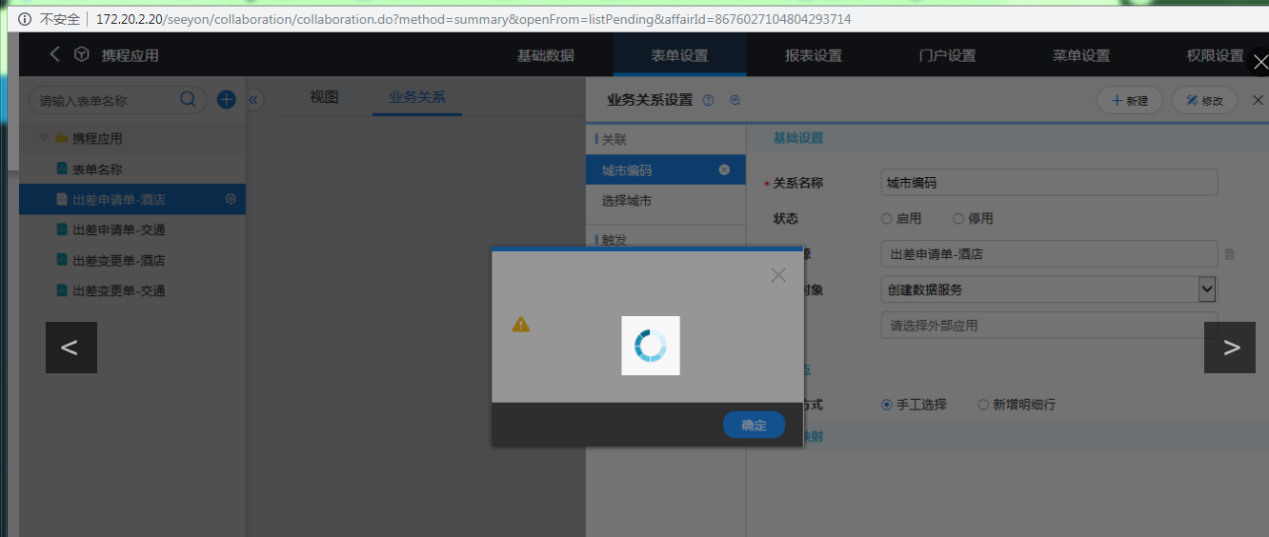Screen dimensions: 1269x537
Task: Remove the 城市编码 relation with its x icon
Action: click(724, 170)
